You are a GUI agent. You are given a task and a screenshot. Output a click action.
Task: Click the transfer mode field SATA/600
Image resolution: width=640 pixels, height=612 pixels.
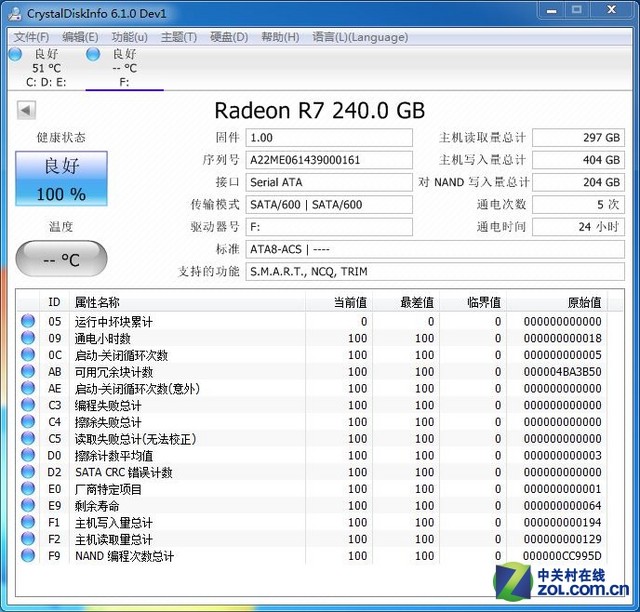(x=329, y=204)
